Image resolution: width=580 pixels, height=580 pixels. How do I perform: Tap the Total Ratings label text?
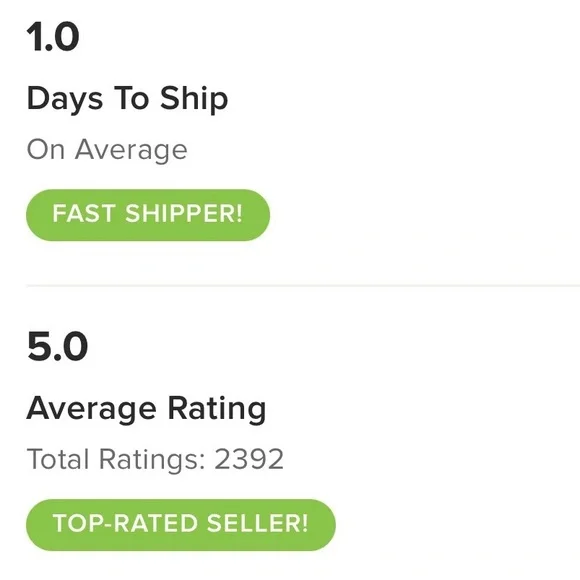coord(116,459)
